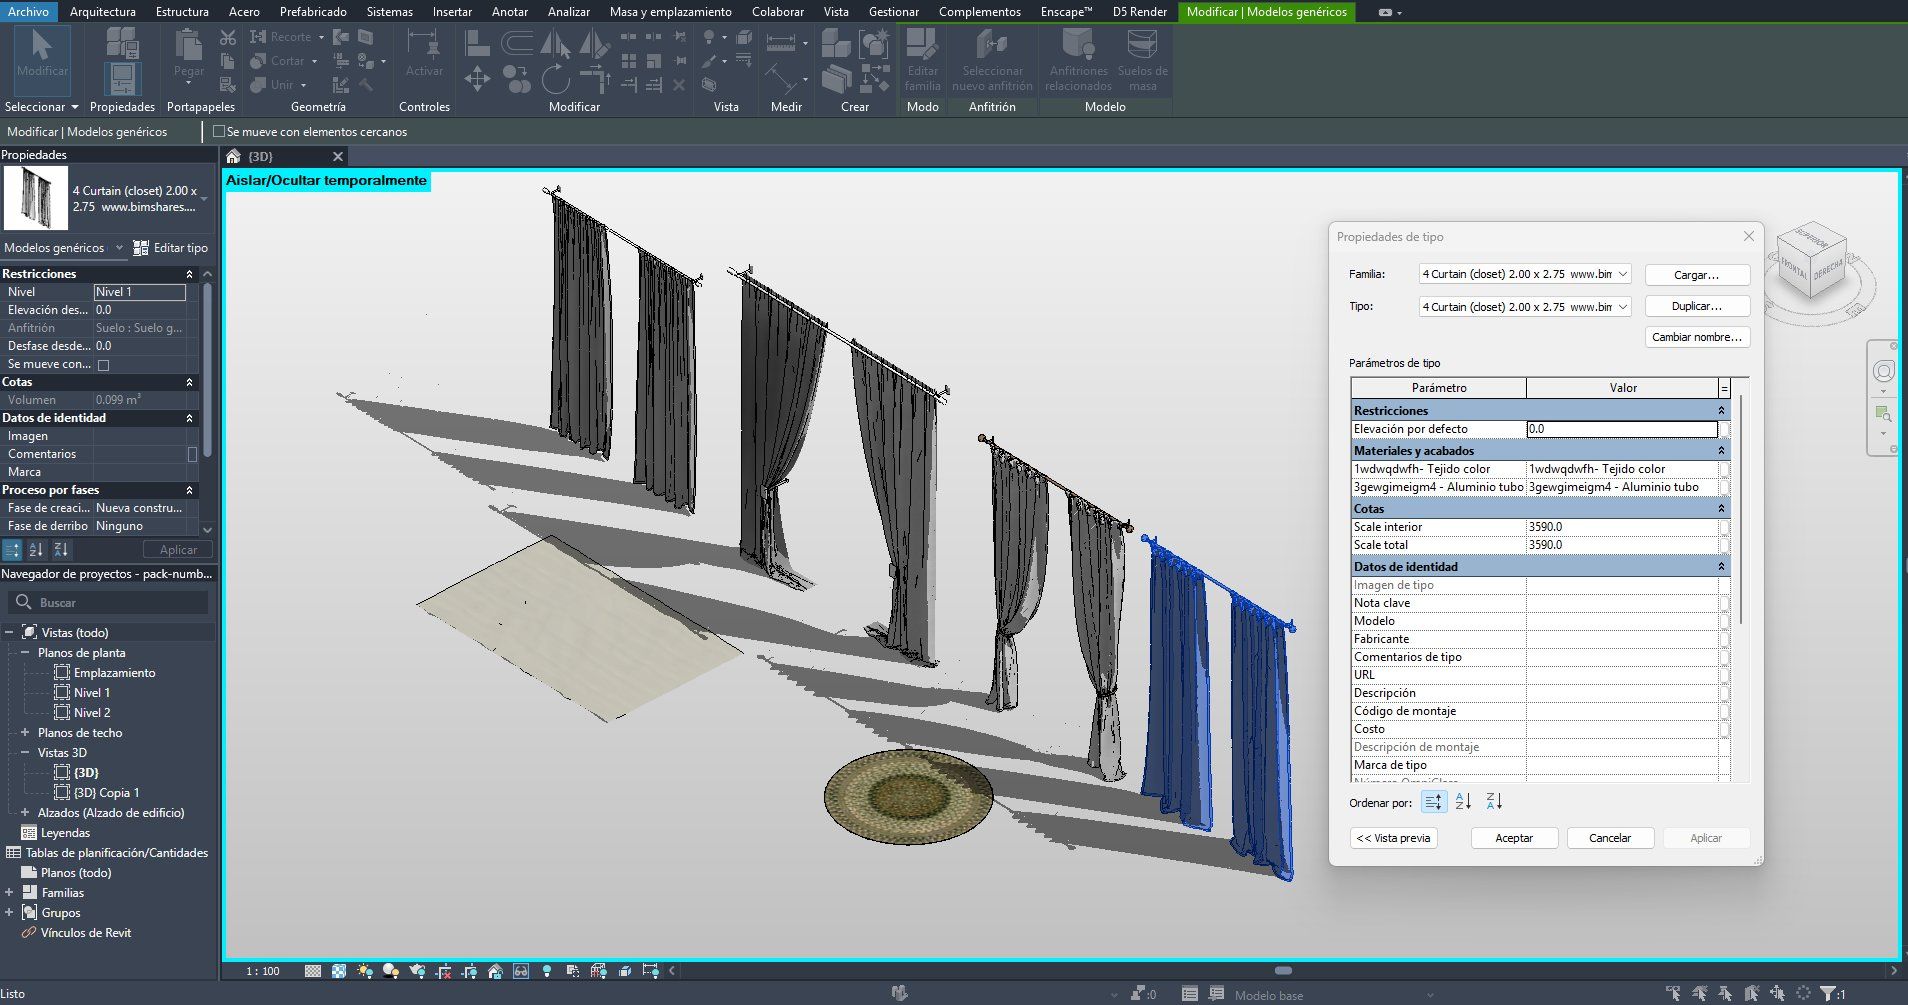
Task: Select the Rotate tool in Modificar panel
Action: (555, 79)
